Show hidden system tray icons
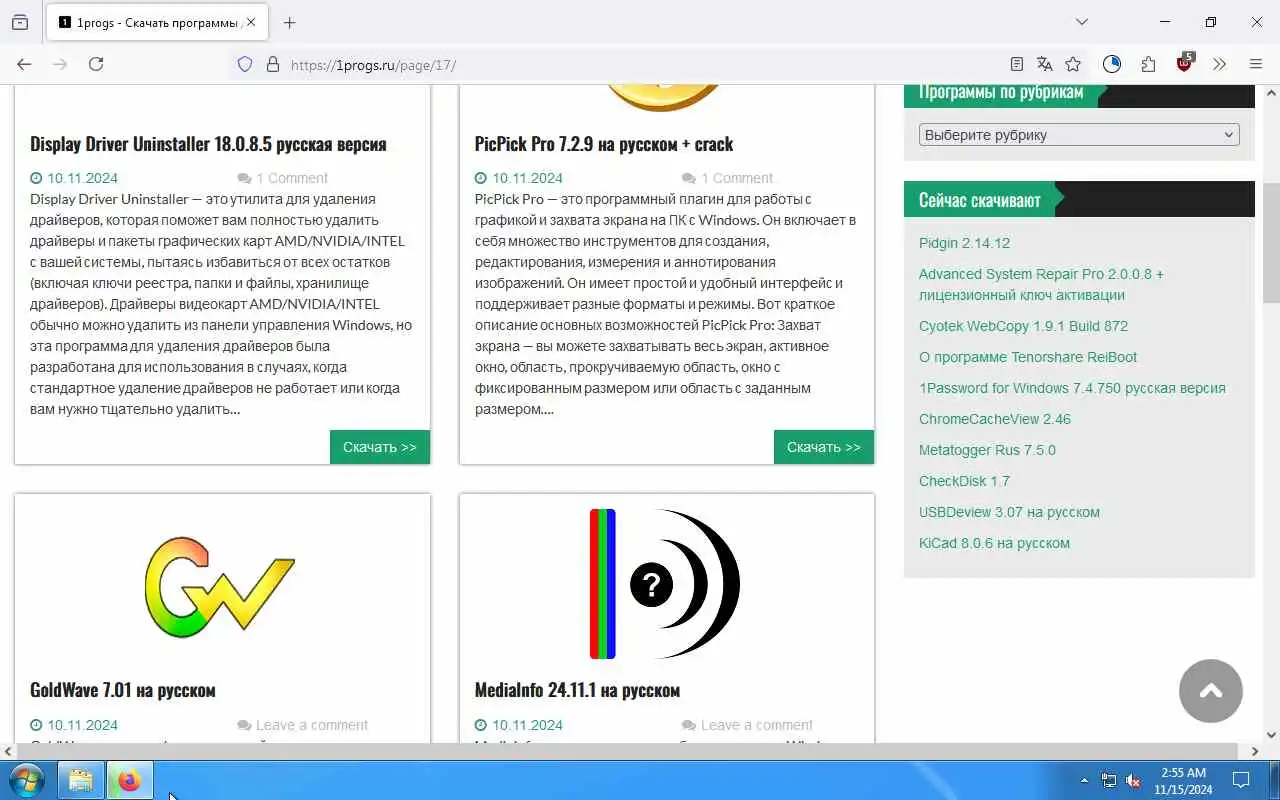Screen dimensions: 1280x800 point(1084,780)
